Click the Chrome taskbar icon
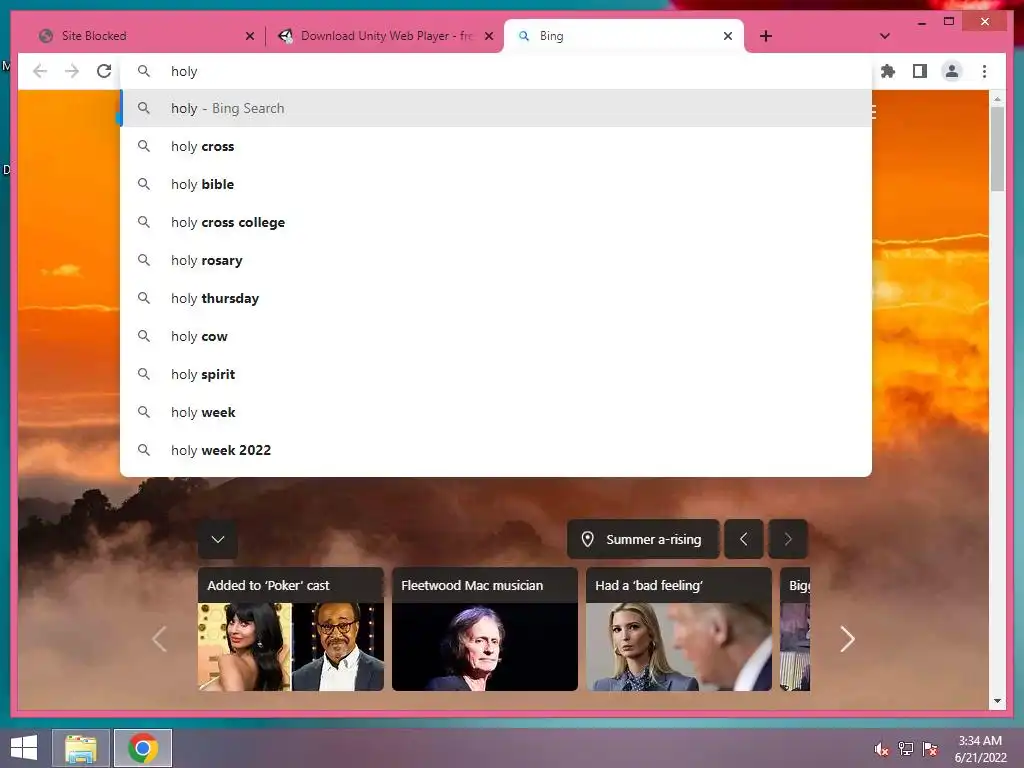This screenshot has width=1024, height=768. (x=143, y=748)
